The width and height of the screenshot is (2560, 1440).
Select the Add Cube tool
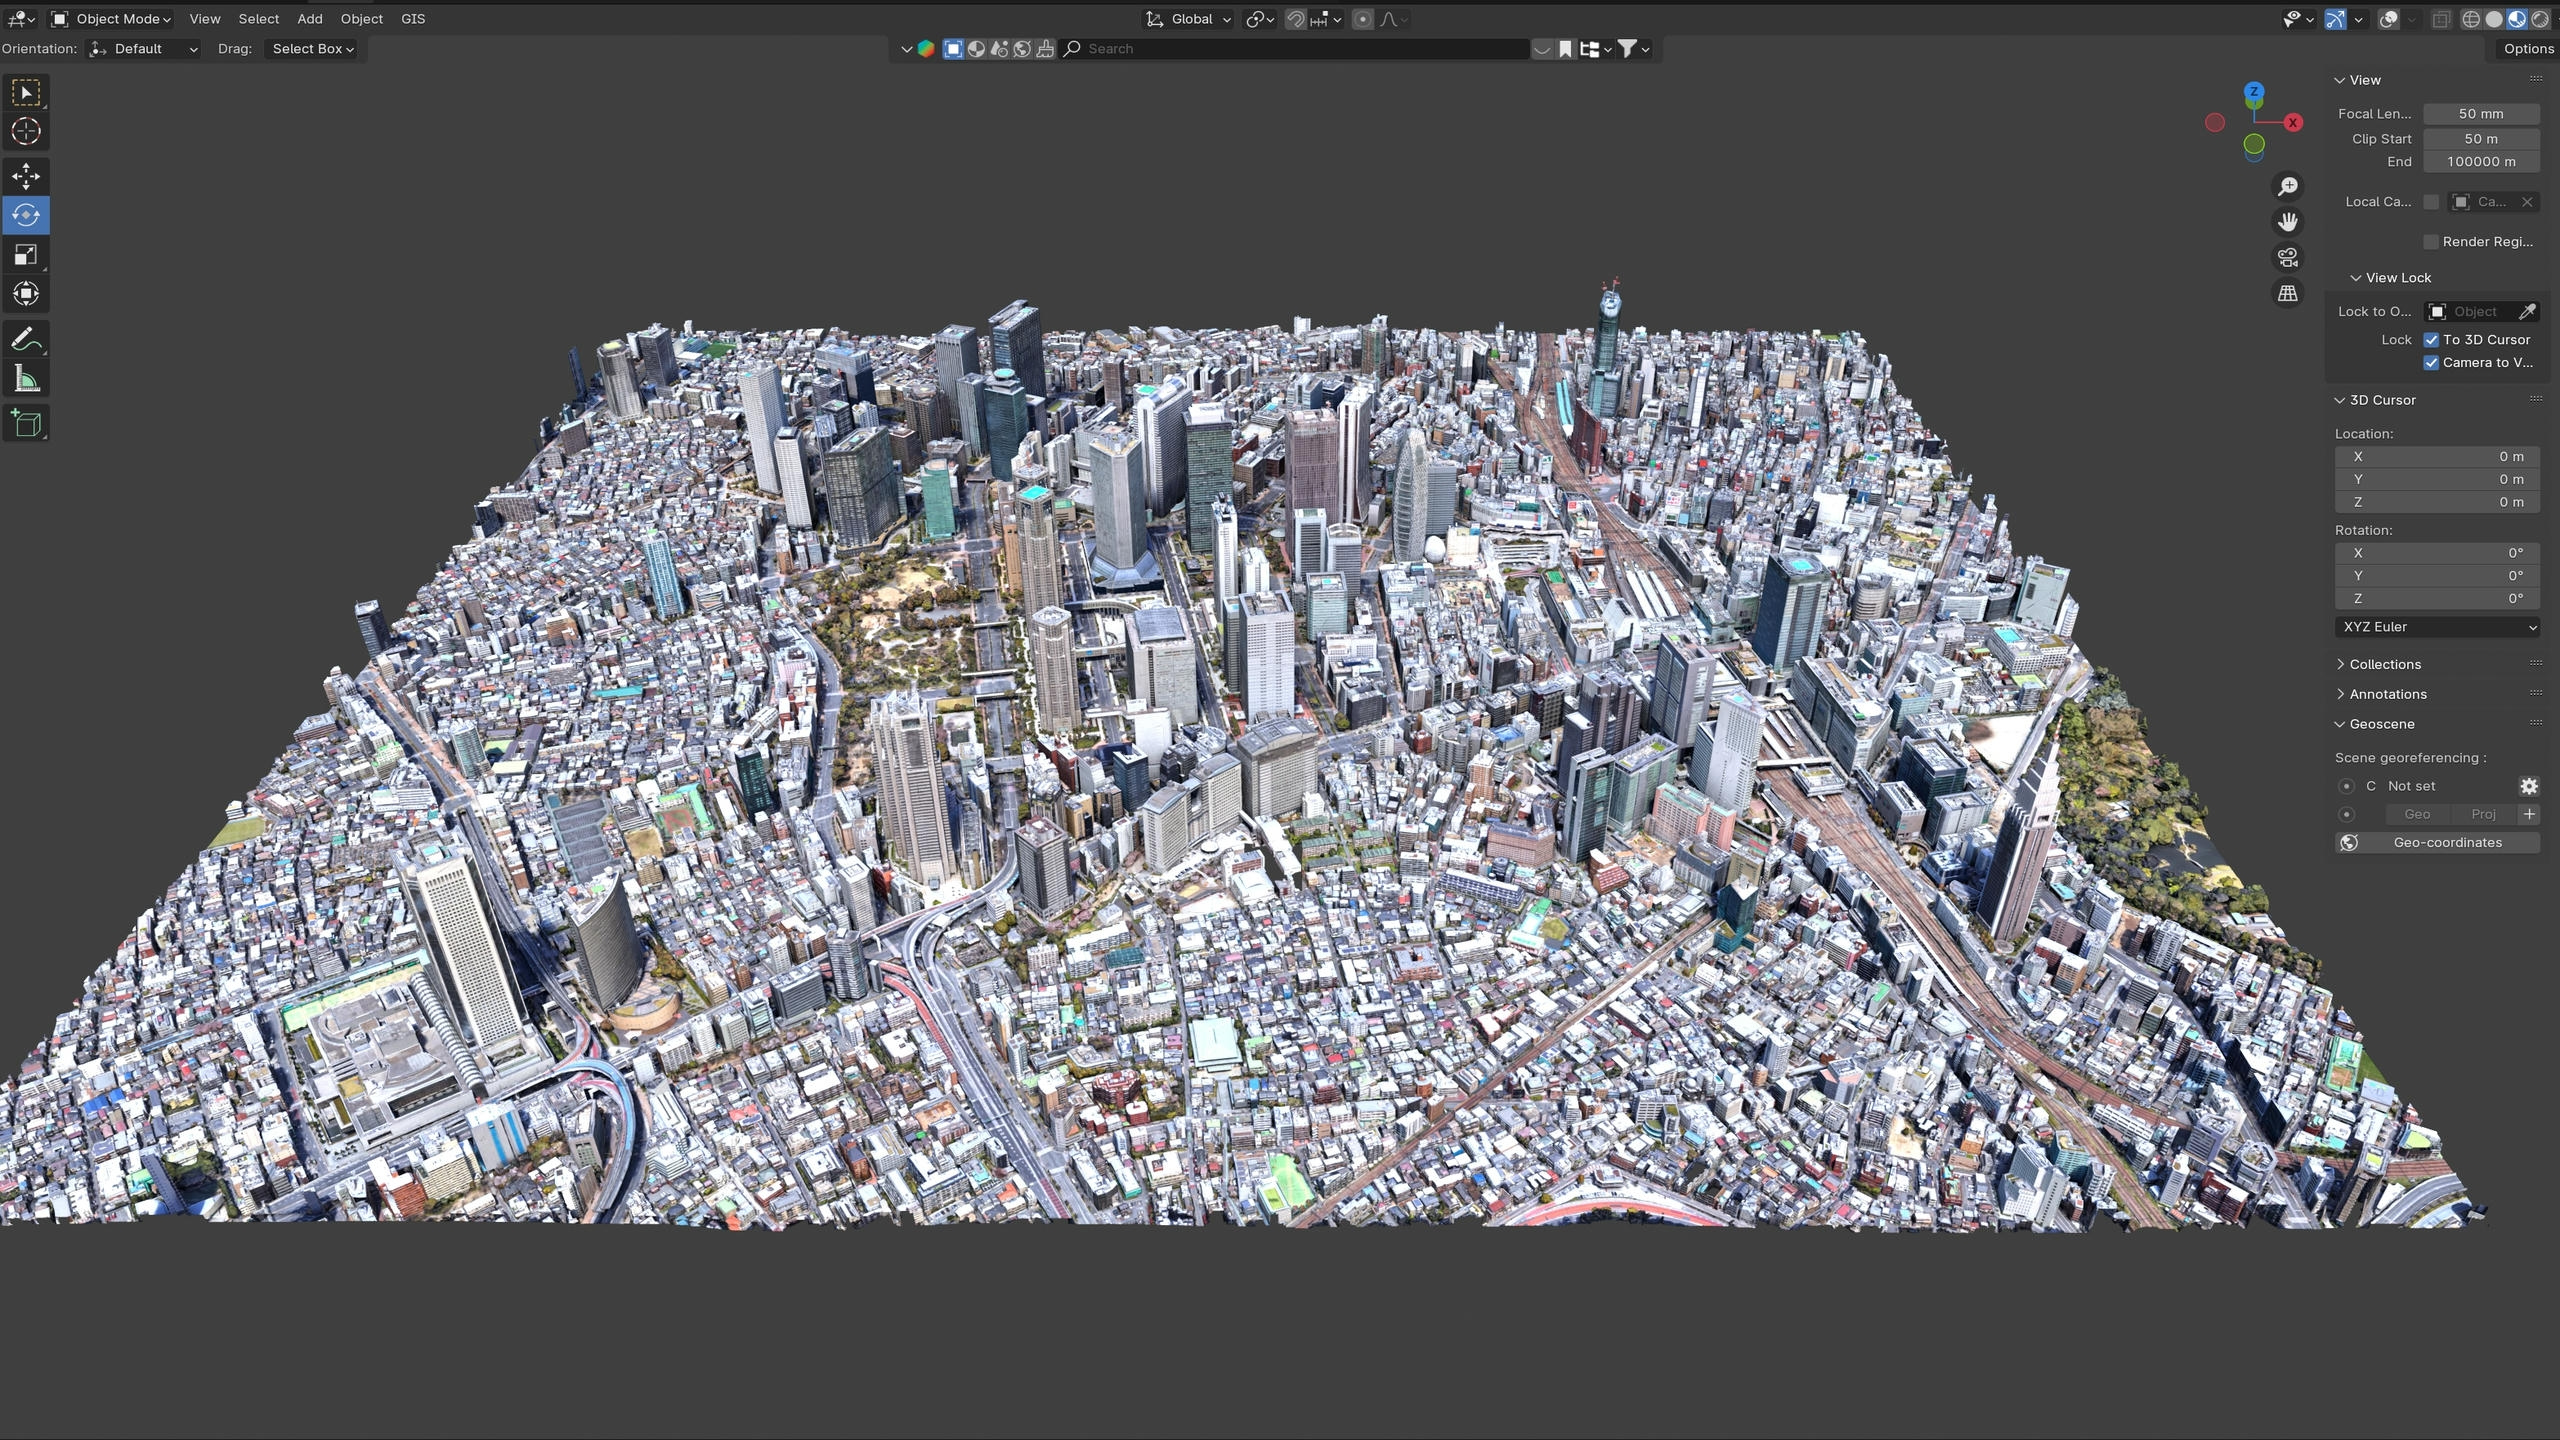(x=26, y=423)
